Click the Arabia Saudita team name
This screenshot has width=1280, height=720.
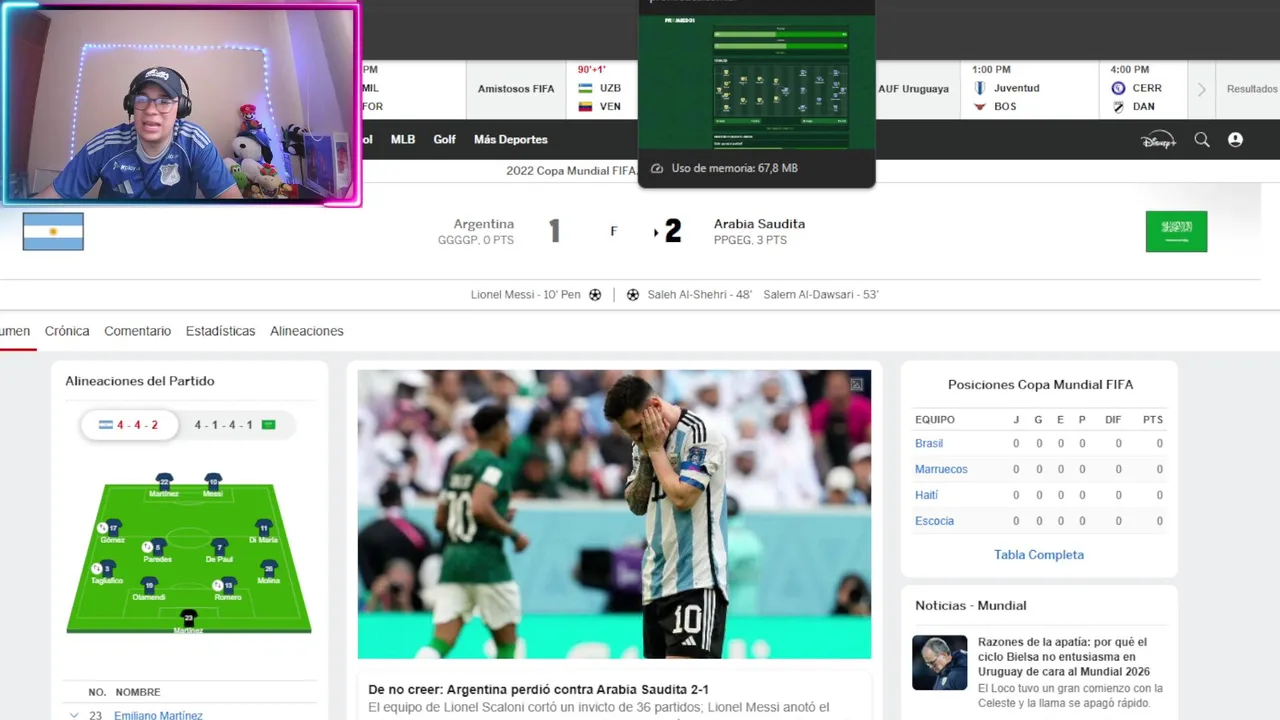[759, 224]
